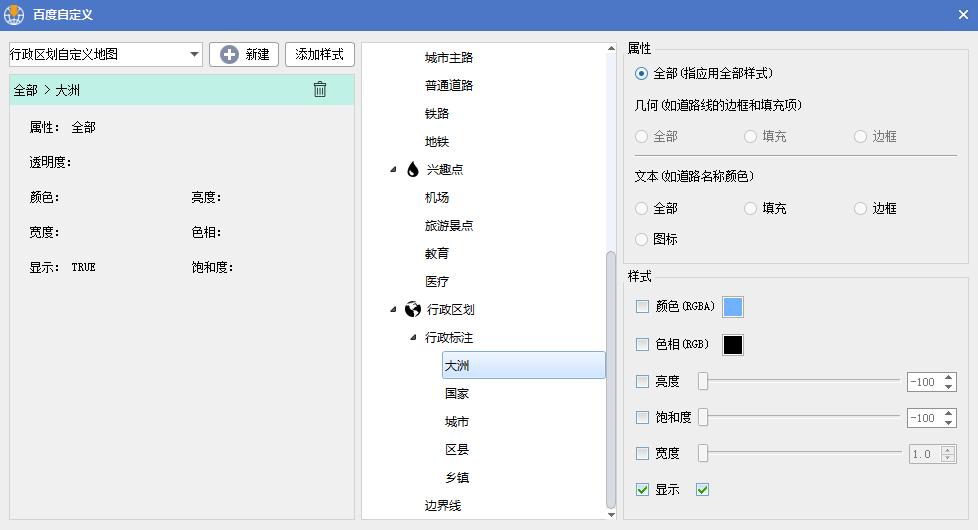This screenshot has width=978, height=530.
Task: Open the black 色相 color swatch
Action: tap(732, 345)
